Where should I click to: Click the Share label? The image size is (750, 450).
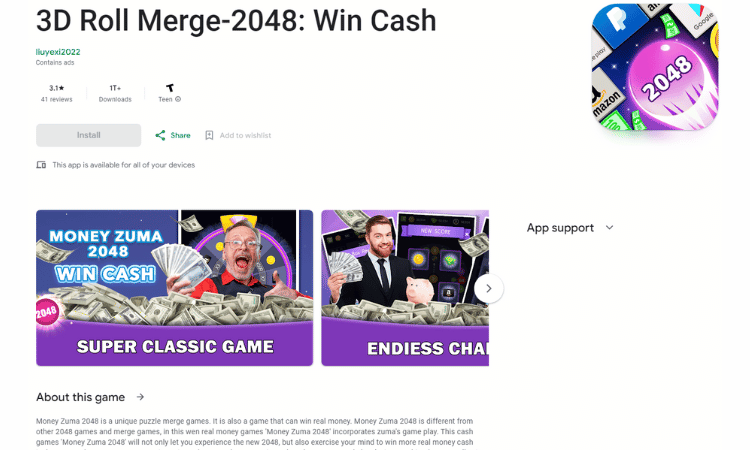click(x=180, y=135)
